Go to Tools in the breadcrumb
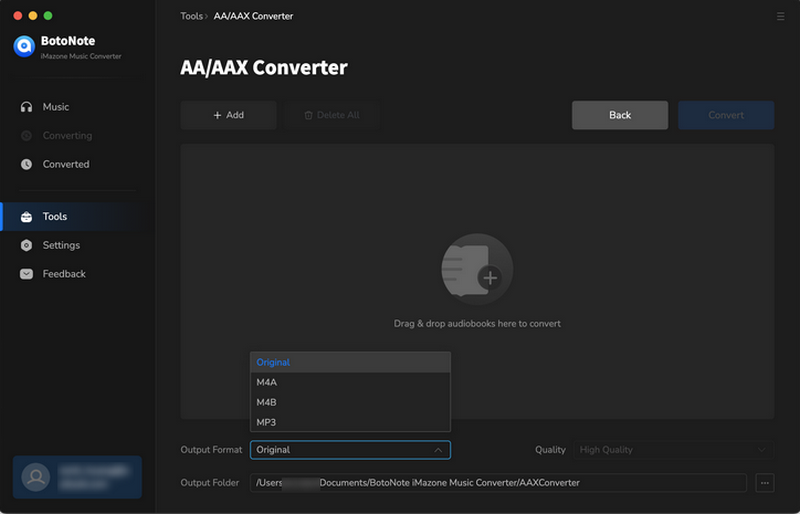The image size is (800, 514). coord(191,17)
